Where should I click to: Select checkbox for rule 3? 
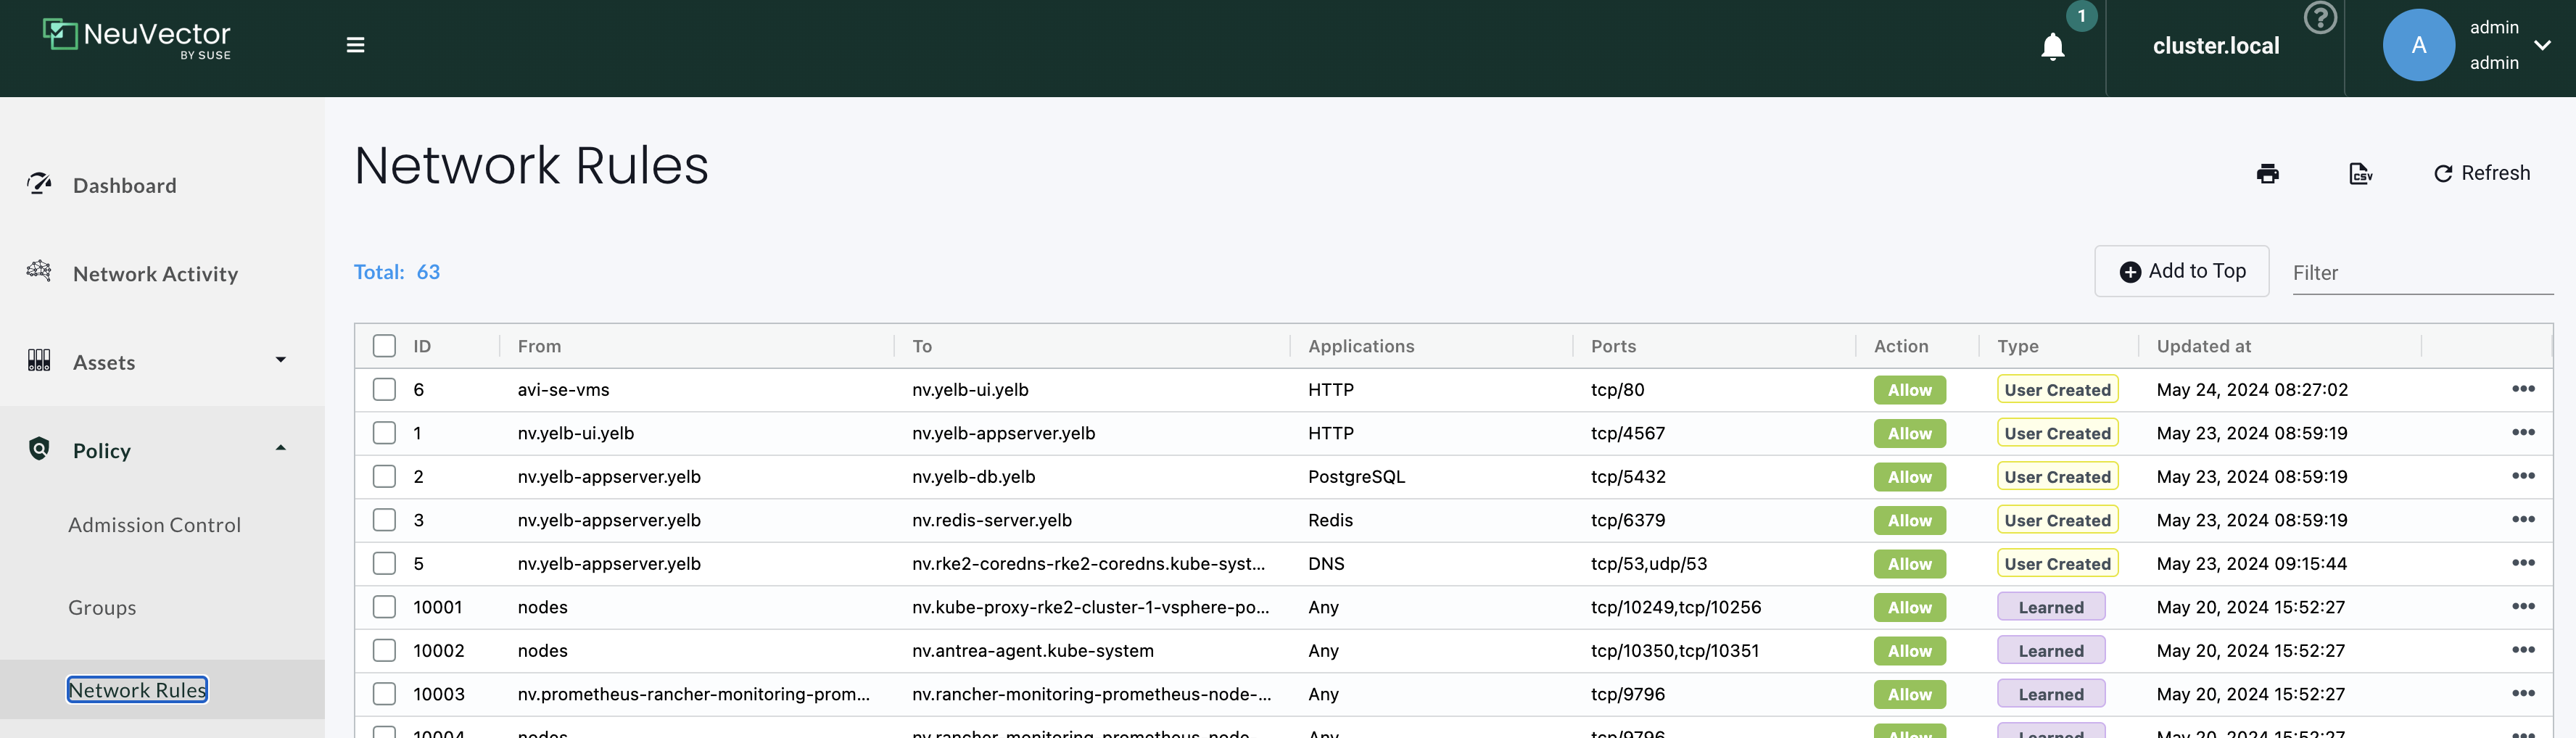[x=384, y=520]
